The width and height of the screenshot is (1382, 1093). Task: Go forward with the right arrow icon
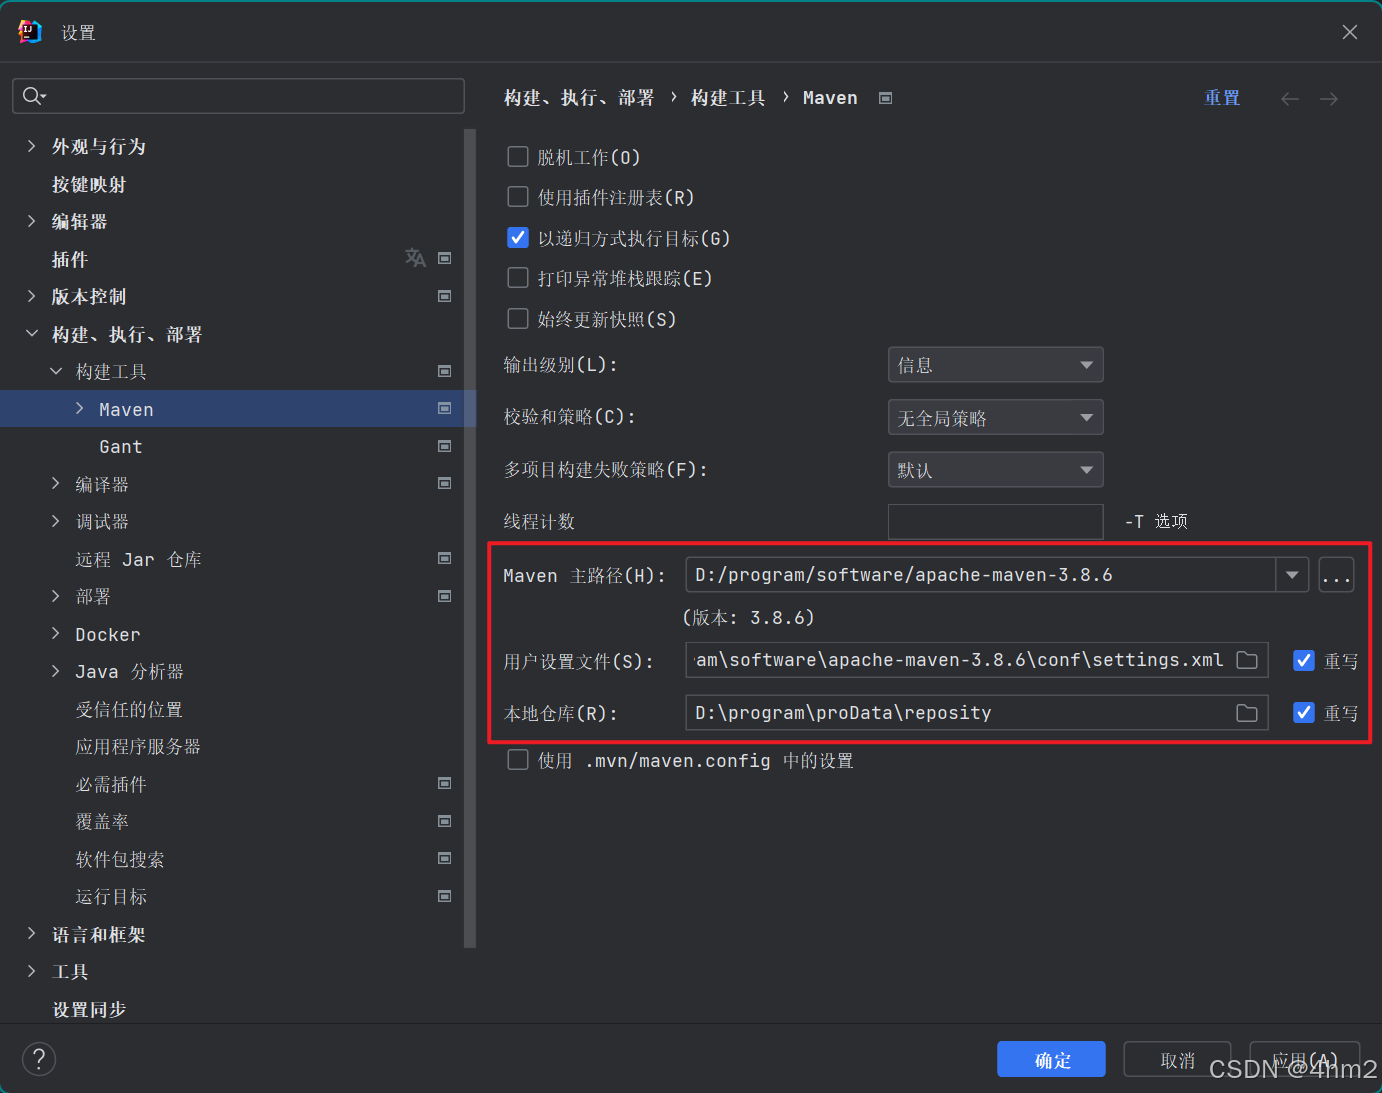tap(1329, 98)
